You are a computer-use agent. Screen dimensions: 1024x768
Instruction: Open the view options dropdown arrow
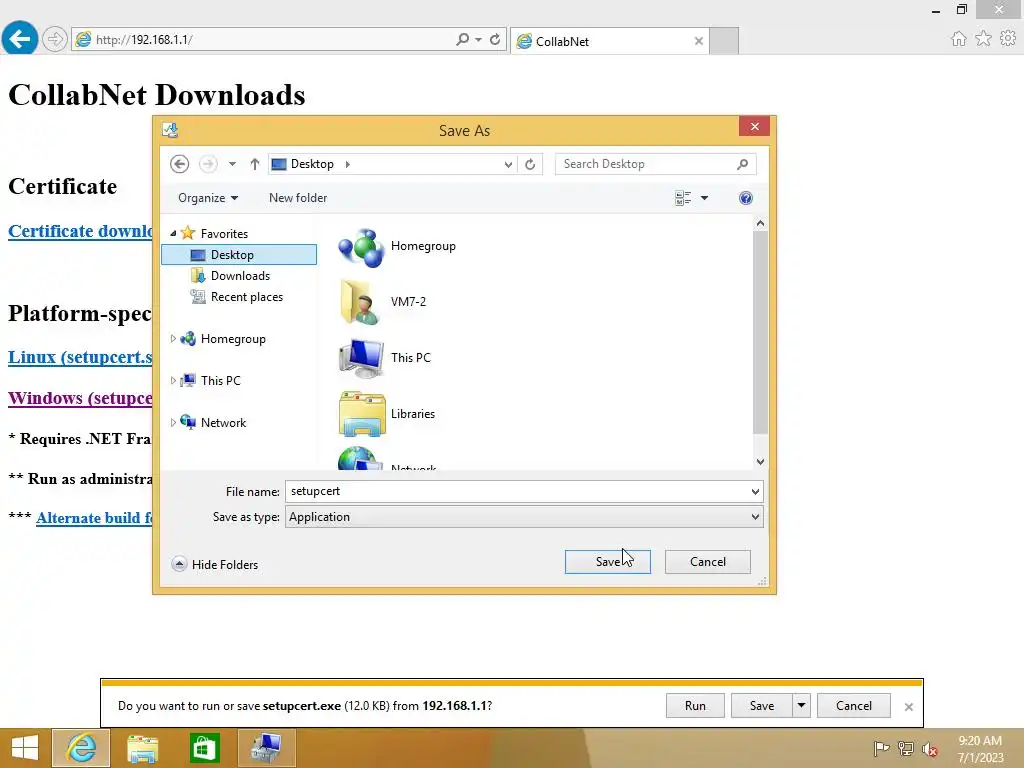[x=705, y=198]
